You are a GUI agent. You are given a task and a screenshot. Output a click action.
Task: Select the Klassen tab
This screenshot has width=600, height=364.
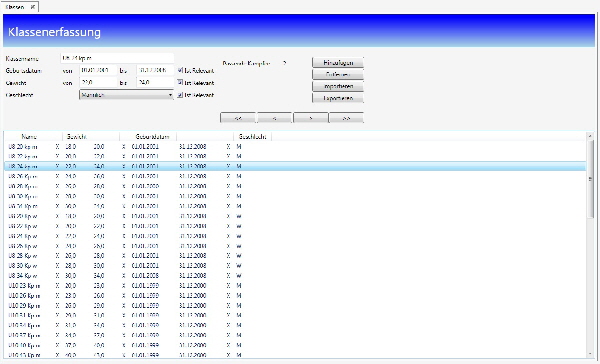click(15, 7)
